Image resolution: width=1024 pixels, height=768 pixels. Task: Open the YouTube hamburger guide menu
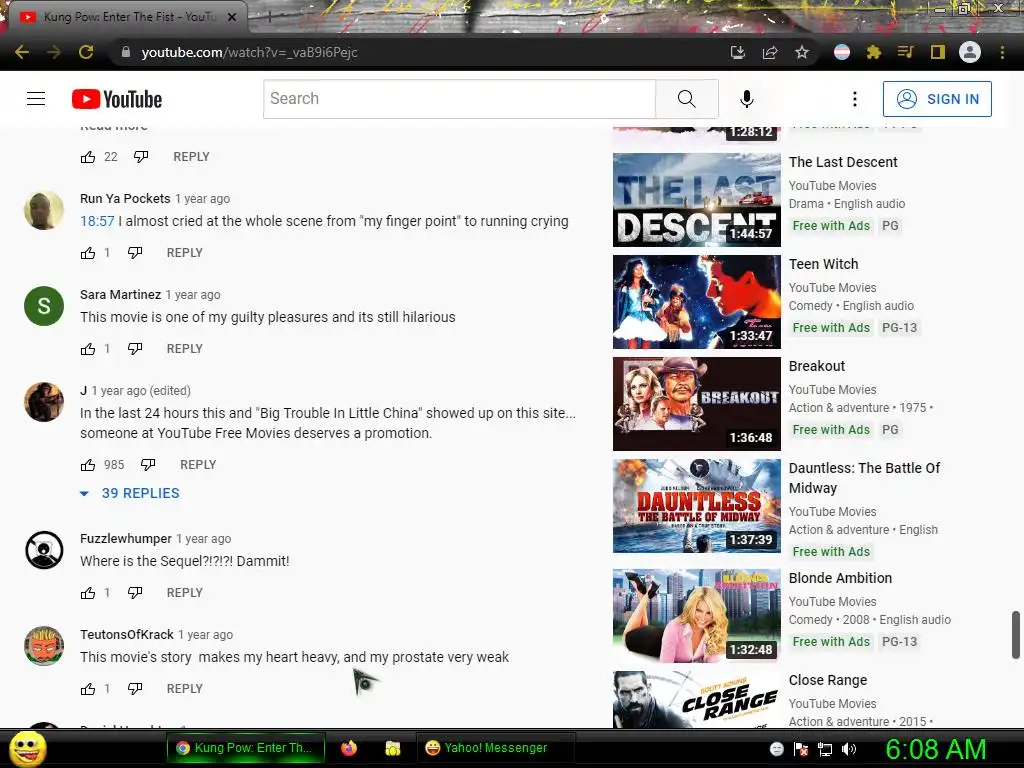click(x=36, y=99)
